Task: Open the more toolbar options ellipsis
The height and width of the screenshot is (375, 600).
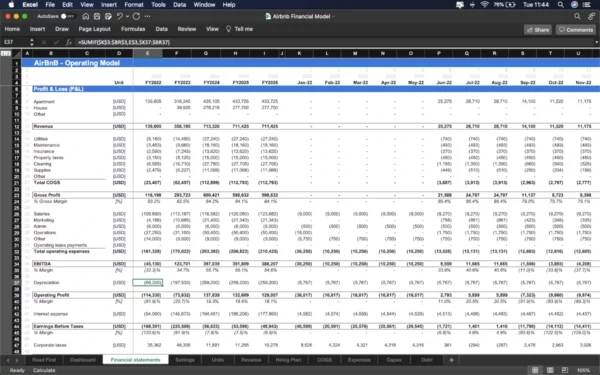Action: click(x=148, y=16)
